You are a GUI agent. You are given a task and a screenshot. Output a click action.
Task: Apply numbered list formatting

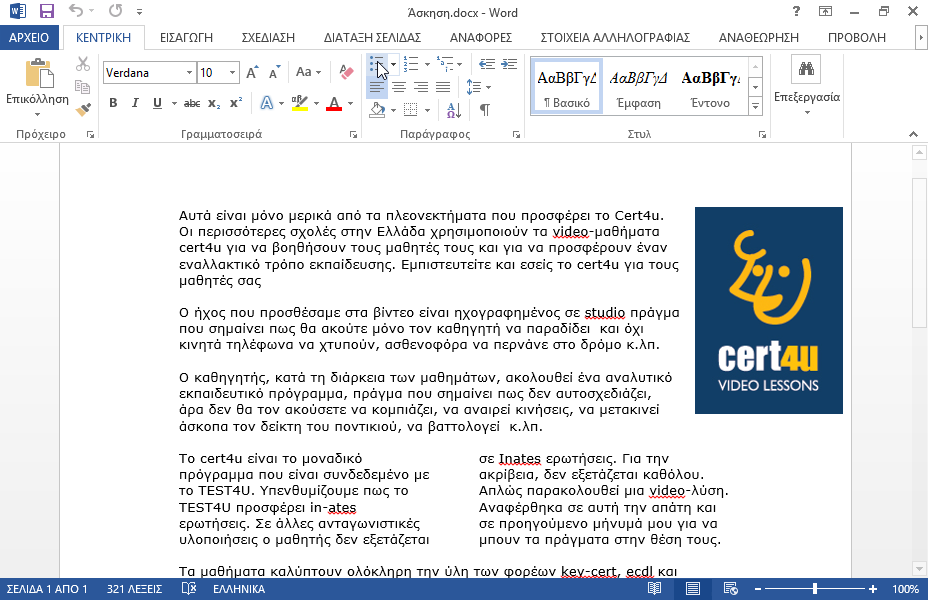(x=411, y=64)
